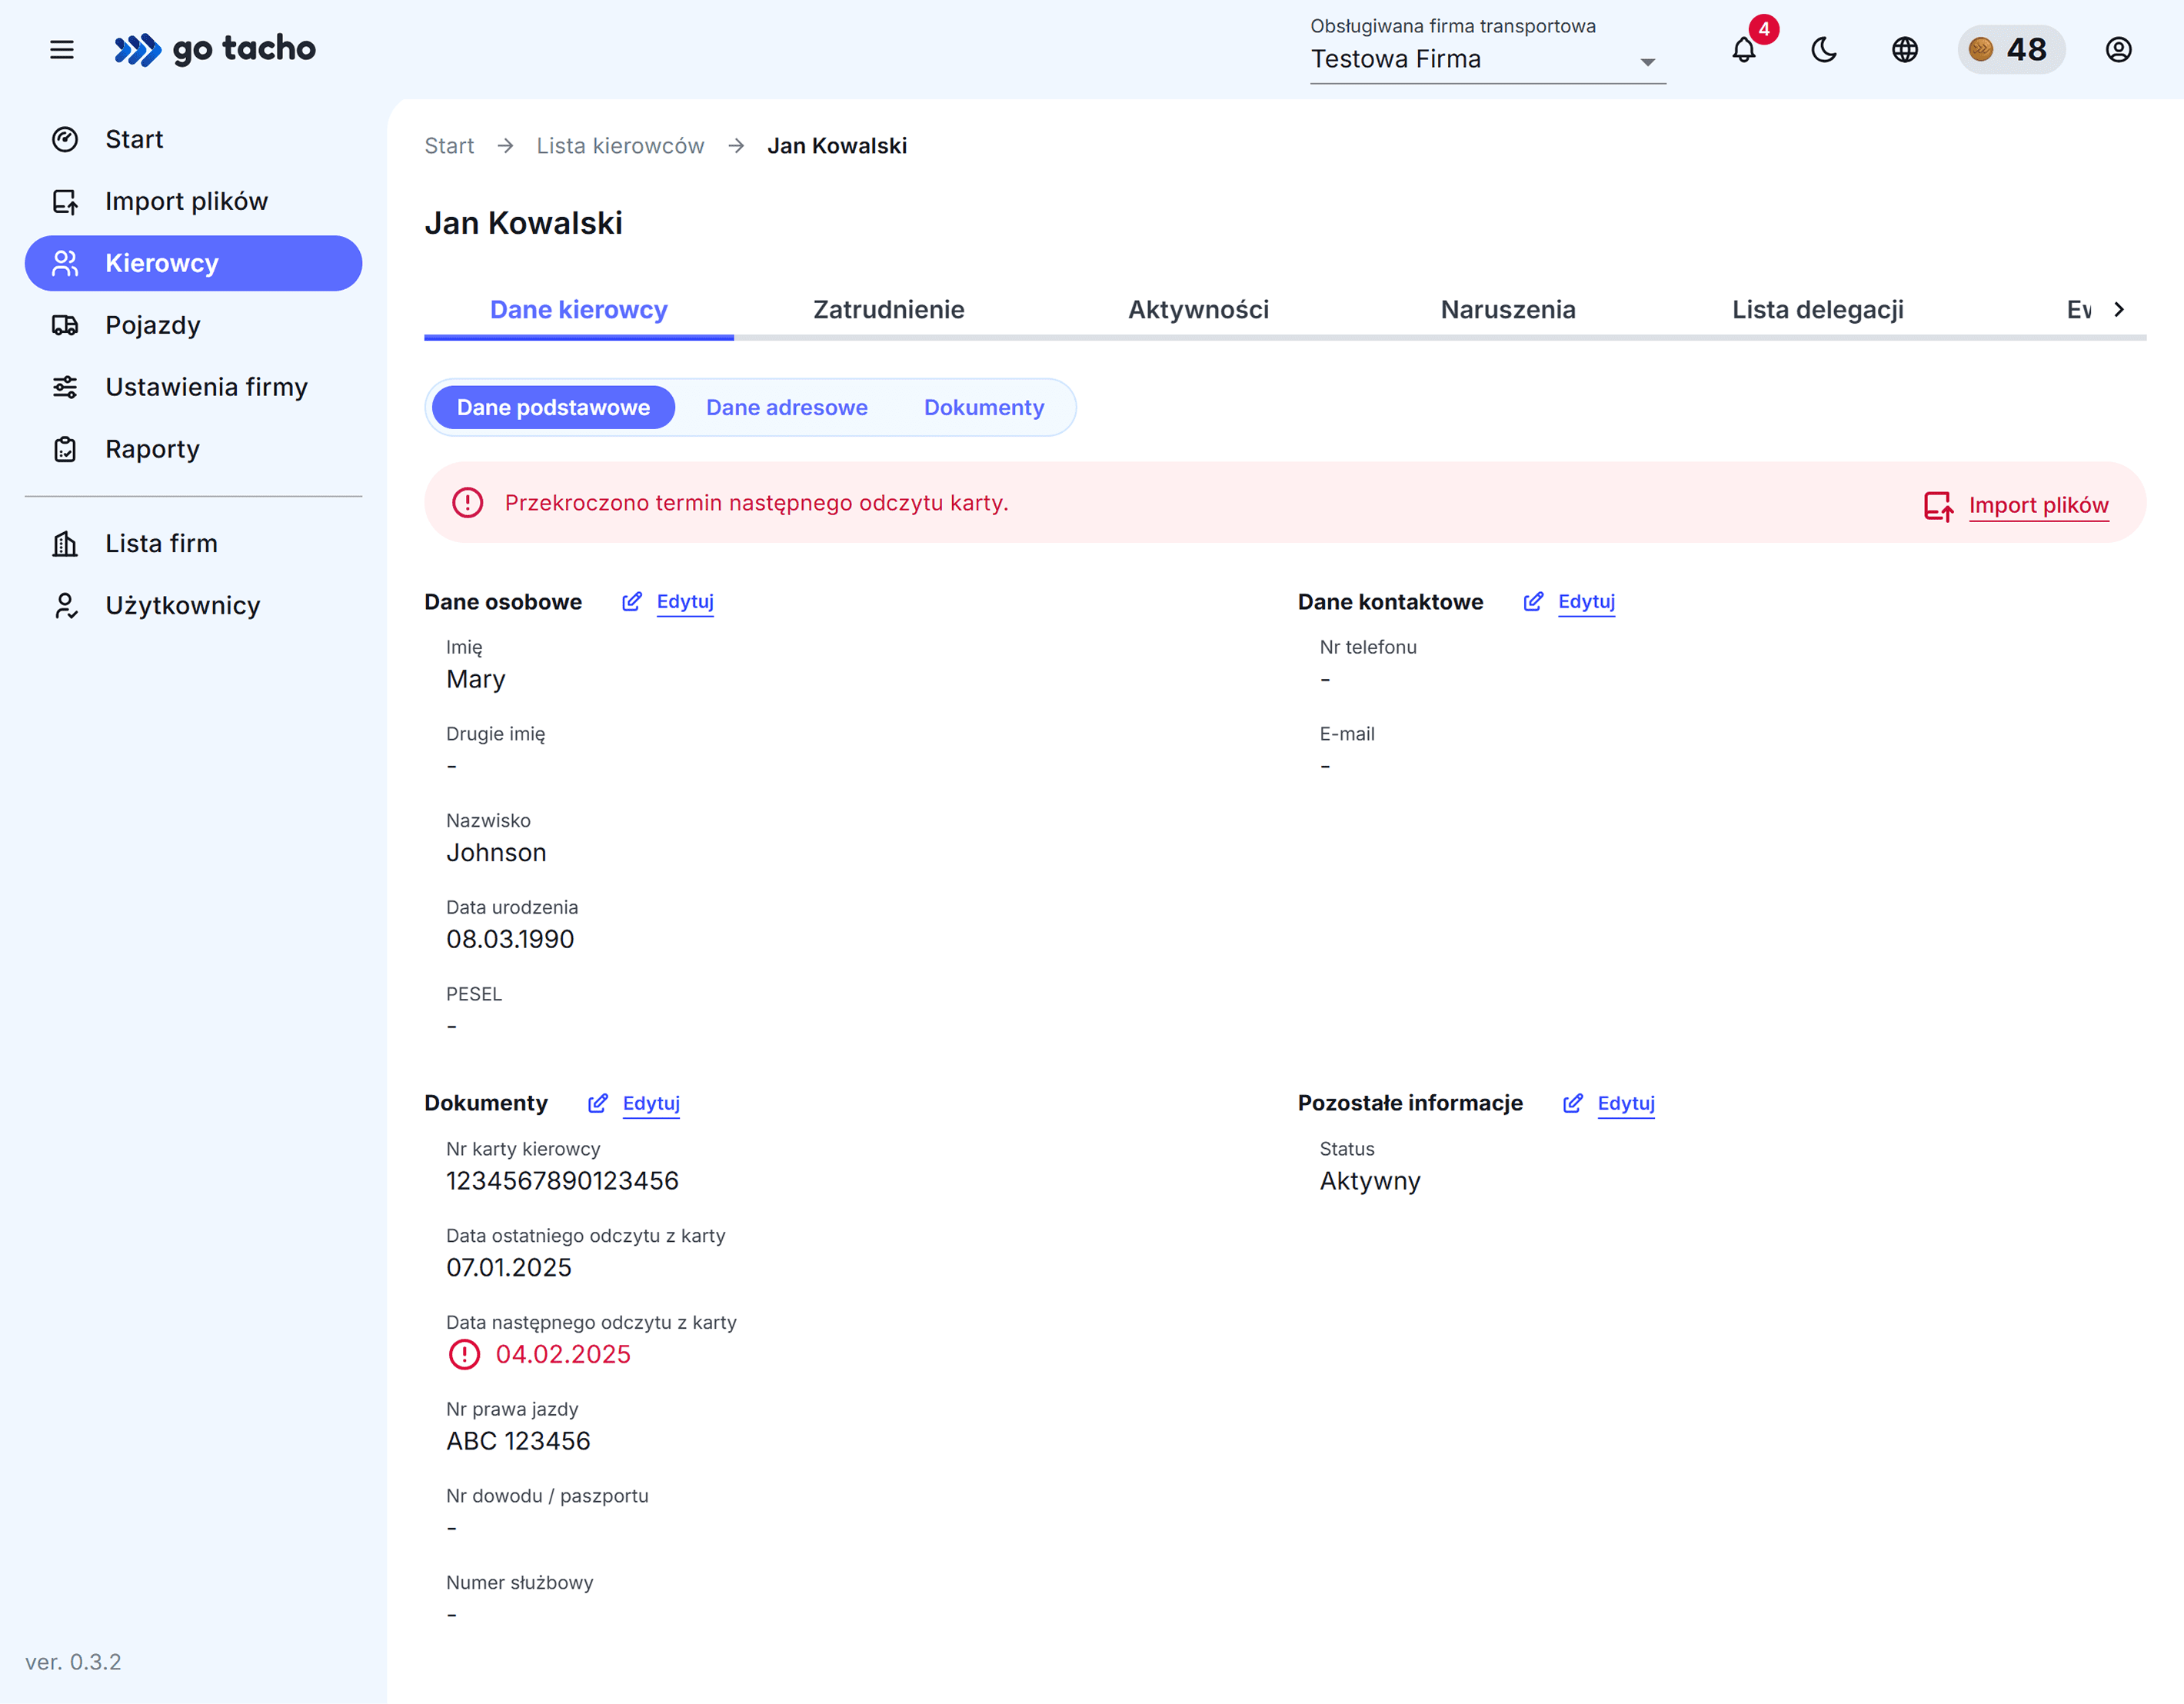This screenshot has height=1704, width=2184.
Task: Switch to Aktywności tab
Action: tap(1198, 310)
